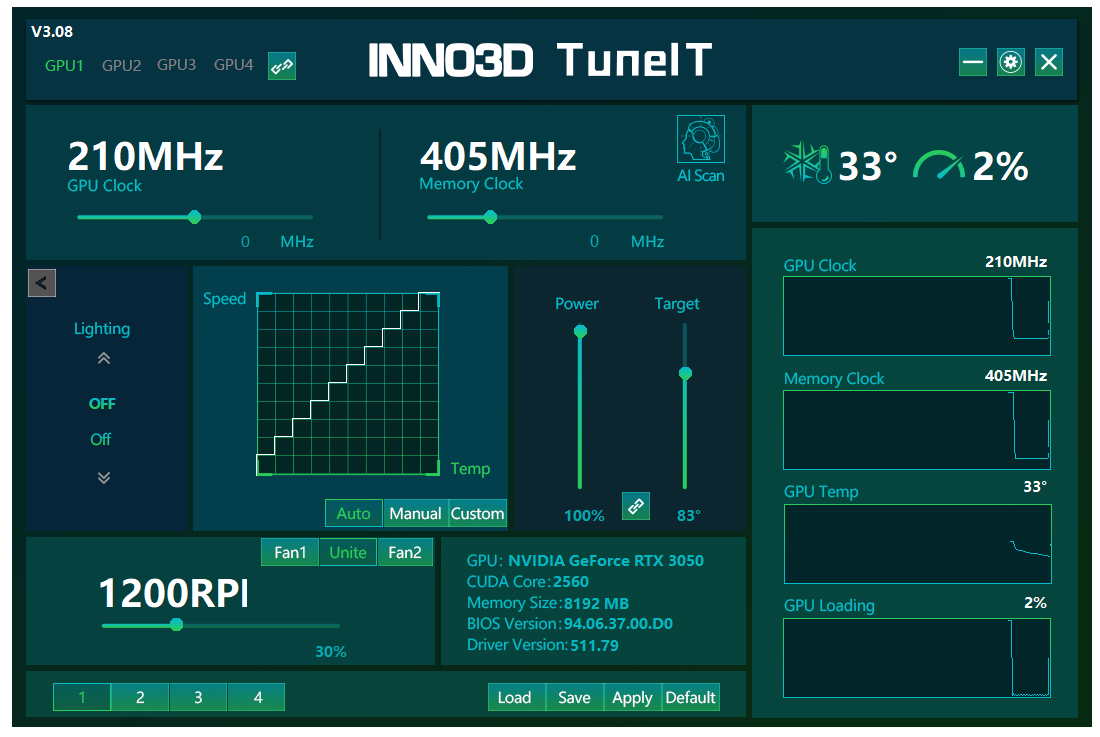Click the GPU Temp history graph
Screen dimensions: 1100x737
coord(917,543)
